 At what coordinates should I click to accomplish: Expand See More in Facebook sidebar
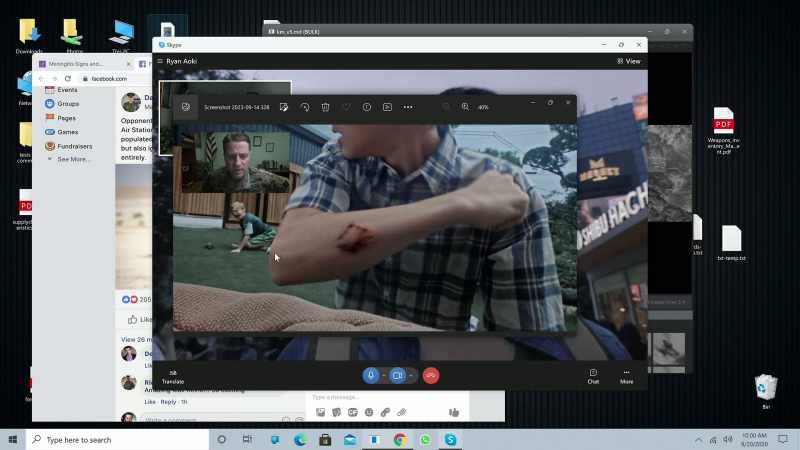coord(69,159)
